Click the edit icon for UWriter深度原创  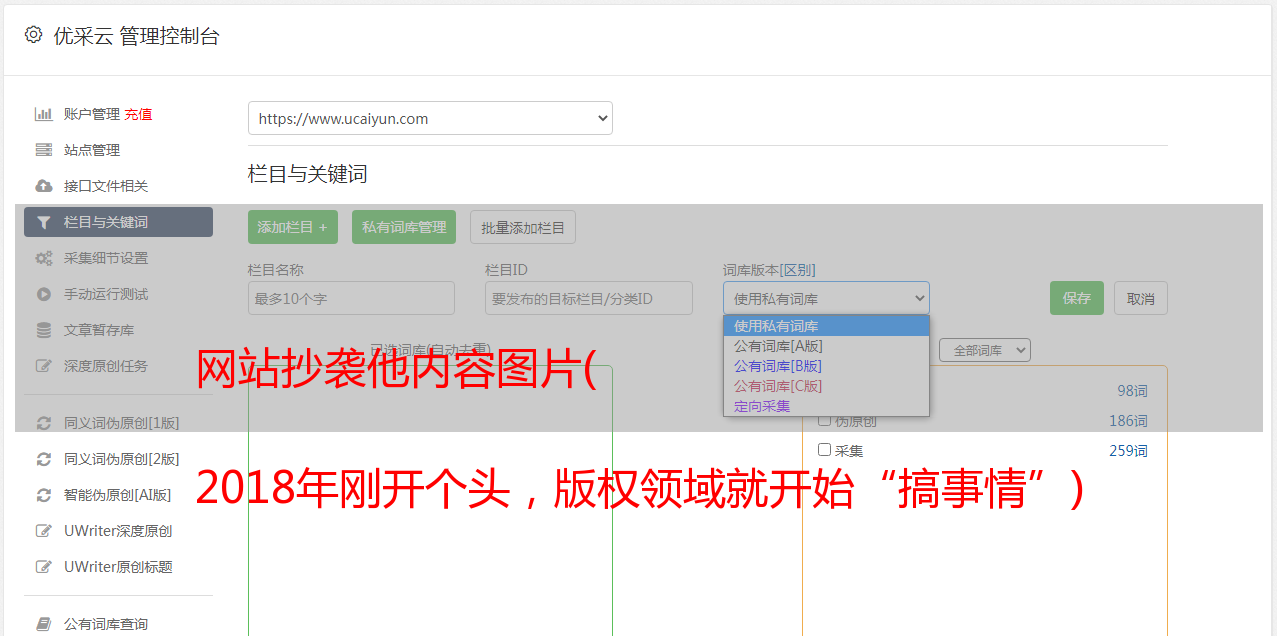(43, 531)
